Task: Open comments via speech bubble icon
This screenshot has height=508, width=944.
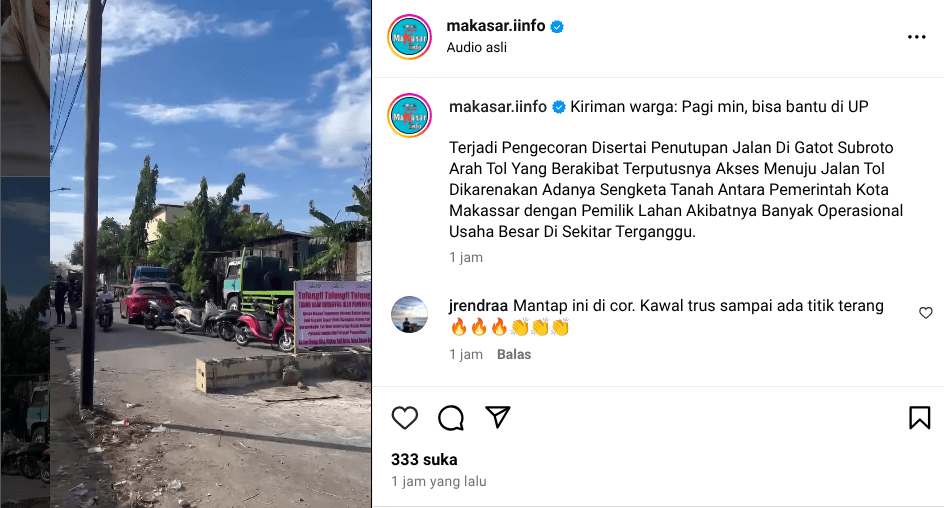Action: pos(451,418)
